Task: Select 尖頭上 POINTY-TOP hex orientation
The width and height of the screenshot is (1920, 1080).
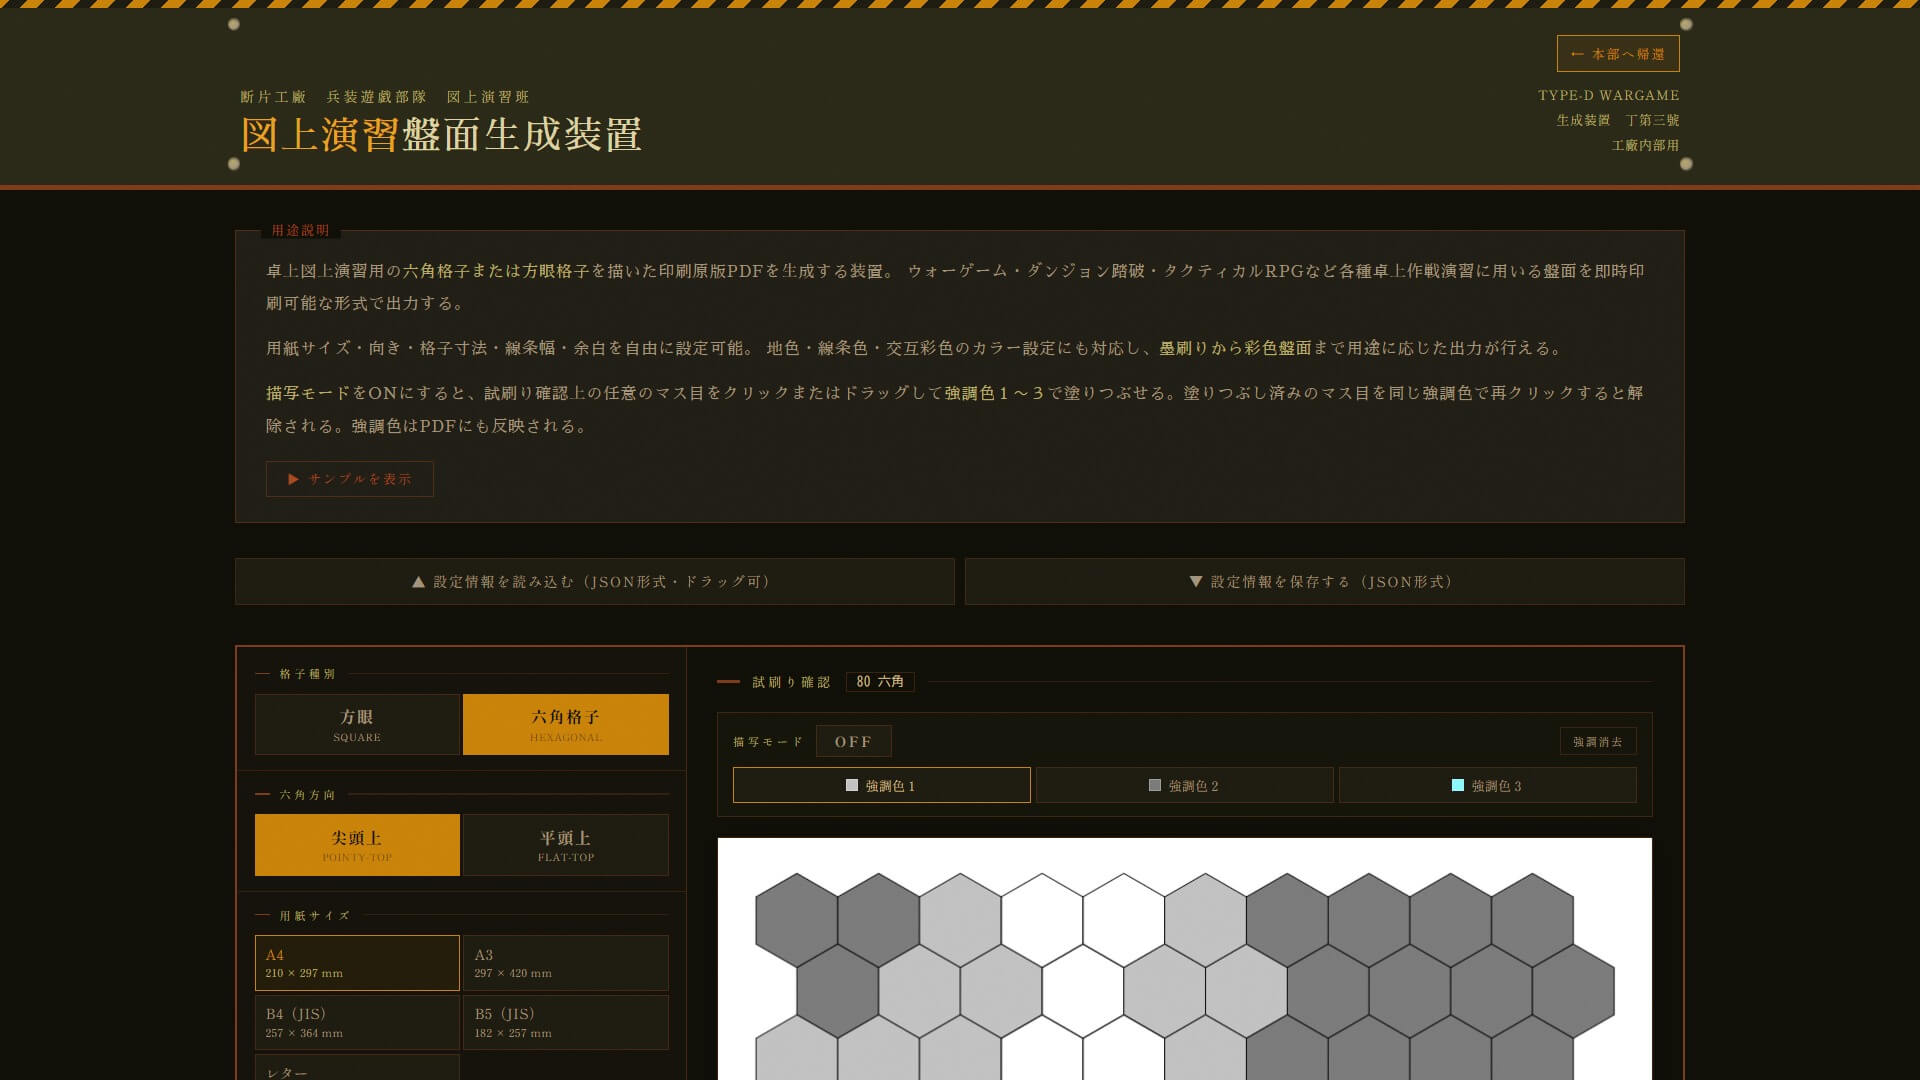Action: pos(357,845)
